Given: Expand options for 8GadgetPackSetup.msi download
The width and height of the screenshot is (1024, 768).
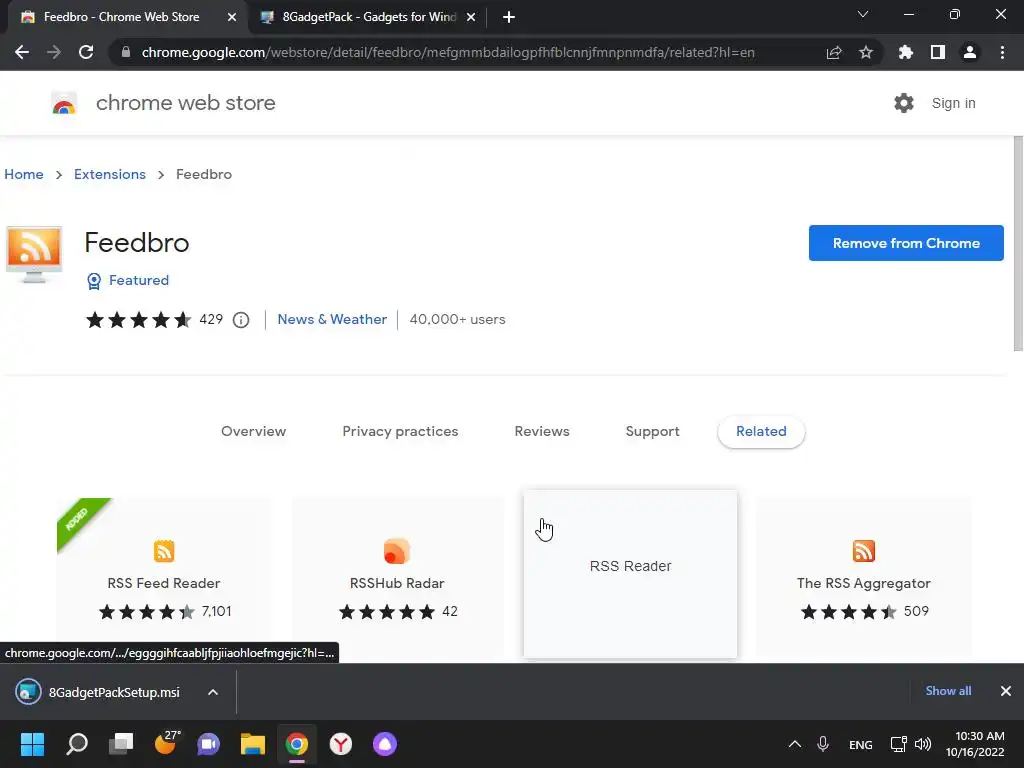Looking at the screenshot, I should [x=213, y=692].
